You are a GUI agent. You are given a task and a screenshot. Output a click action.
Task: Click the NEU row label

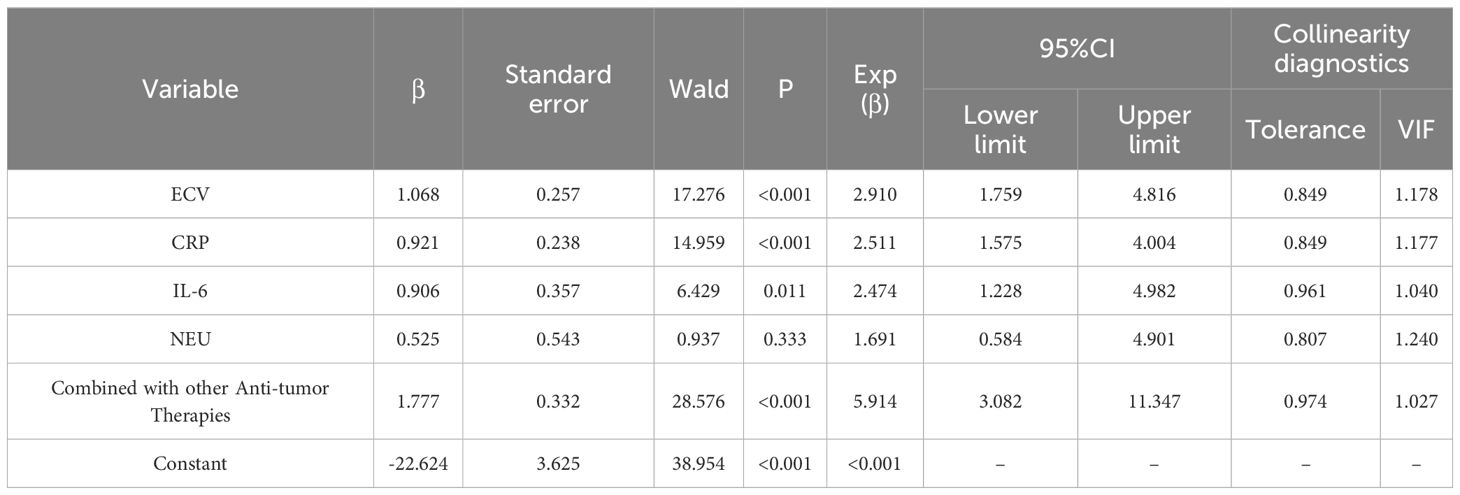point(190,339)
